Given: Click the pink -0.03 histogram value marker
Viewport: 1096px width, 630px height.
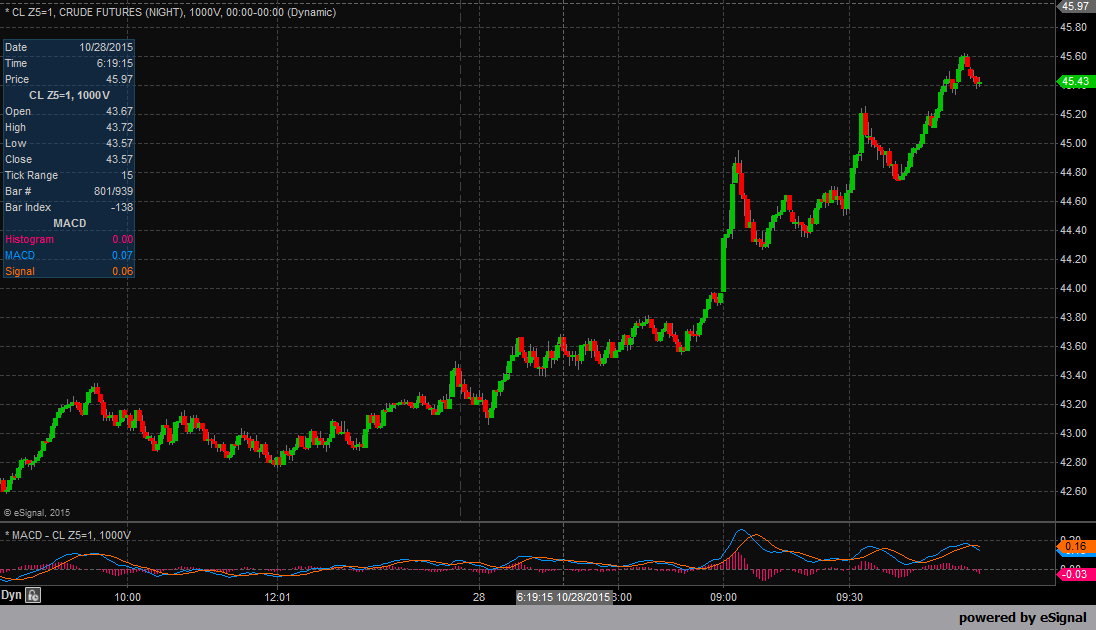Looking at the screenshot, I should (1074, 574).
